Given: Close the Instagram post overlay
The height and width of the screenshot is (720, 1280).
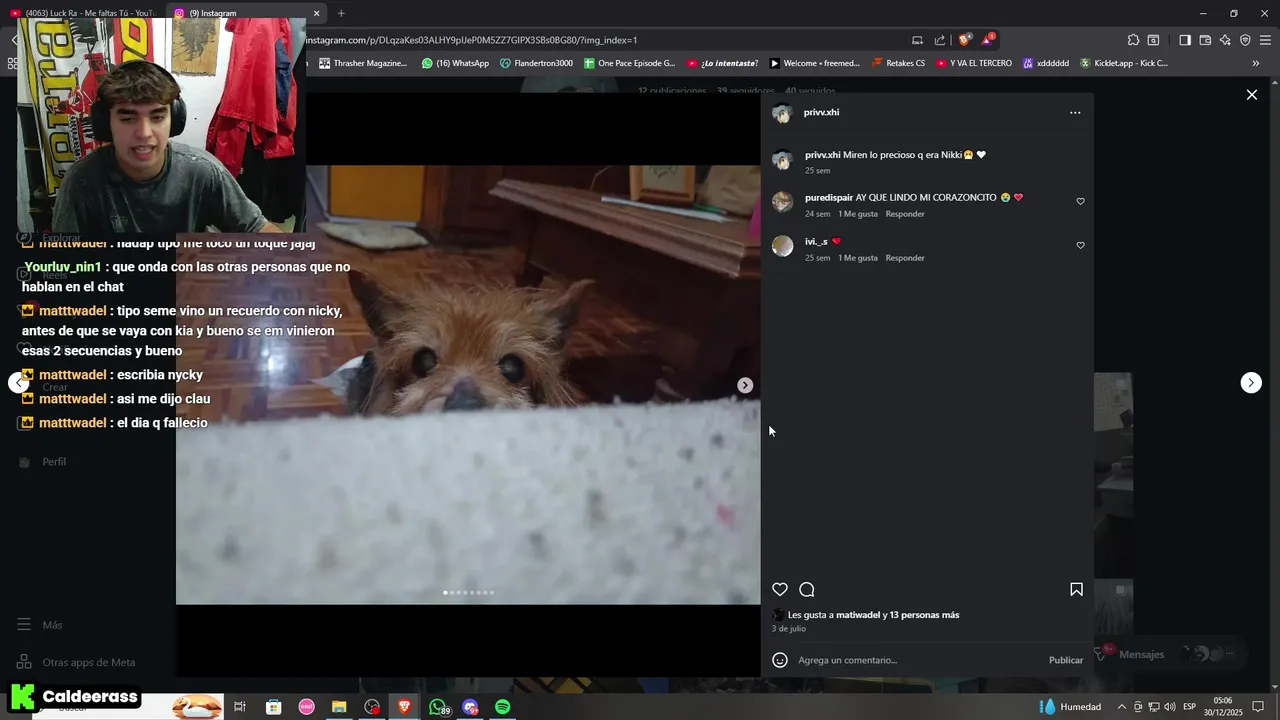Looking at the screenshot, I should pyautogui.click(x=1251, y=95).
